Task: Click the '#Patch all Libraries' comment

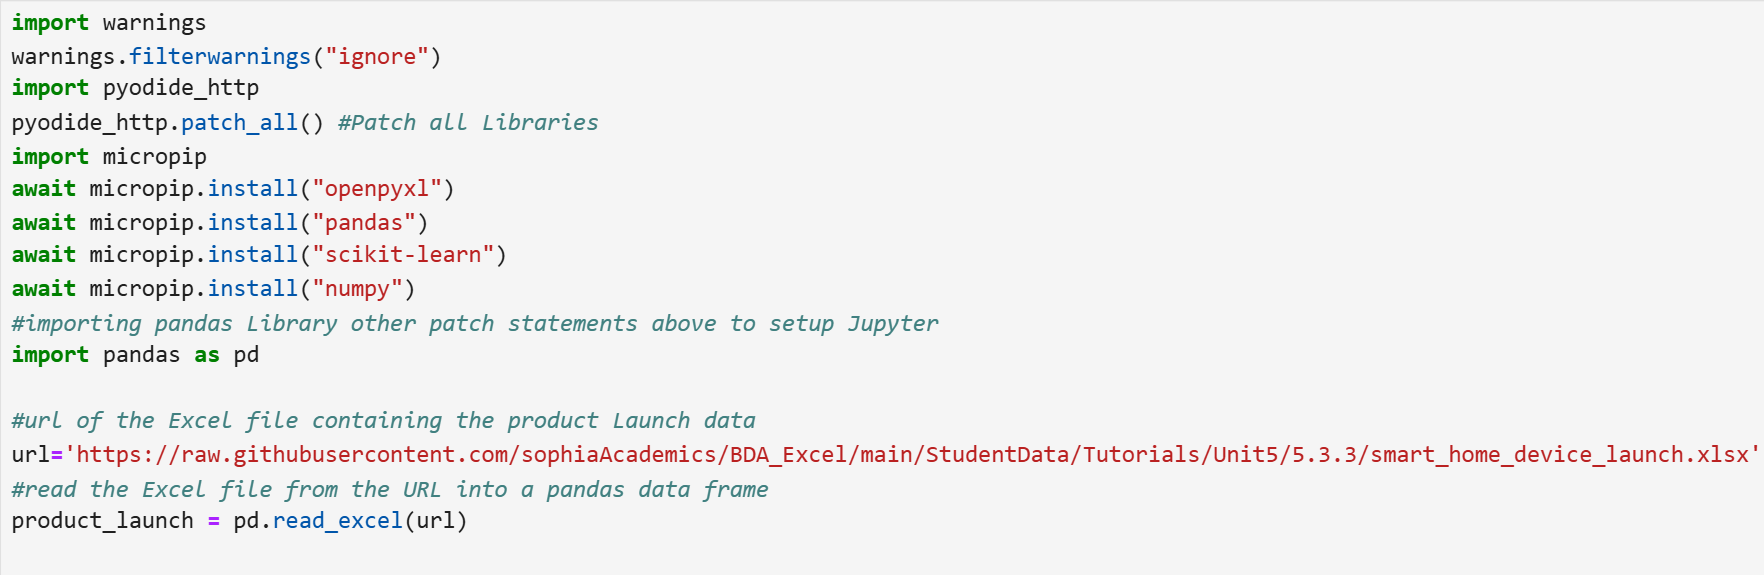Action: tap(468, 123)
